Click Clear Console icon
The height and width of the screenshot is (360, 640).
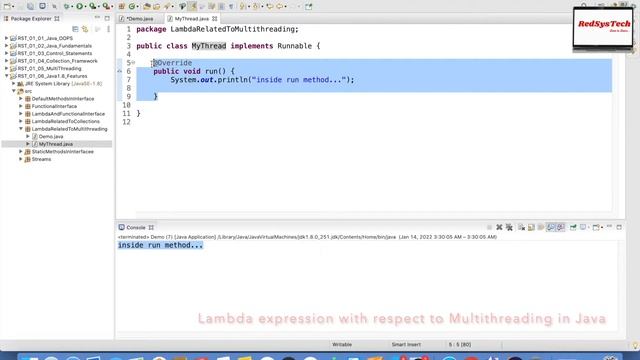tap(522, 227)
